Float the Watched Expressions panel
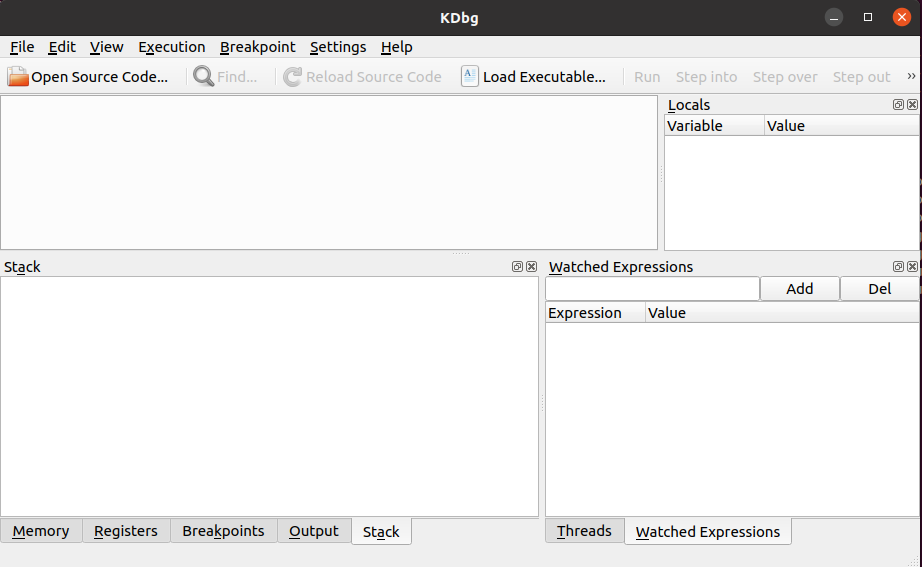The width and height of the screenshot is (922, 567). [898, 266]
